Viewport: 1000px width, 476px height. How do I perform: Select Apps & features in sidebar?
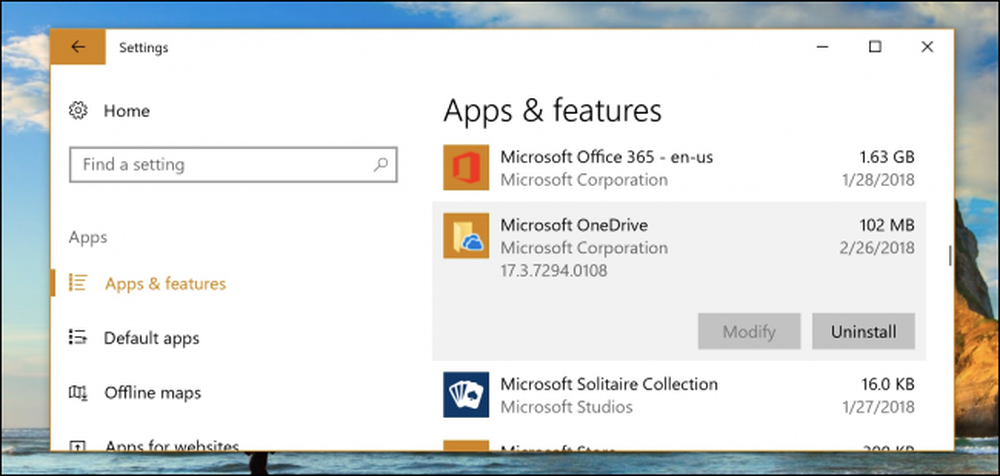pyautogui.click(x=166, y=283)
